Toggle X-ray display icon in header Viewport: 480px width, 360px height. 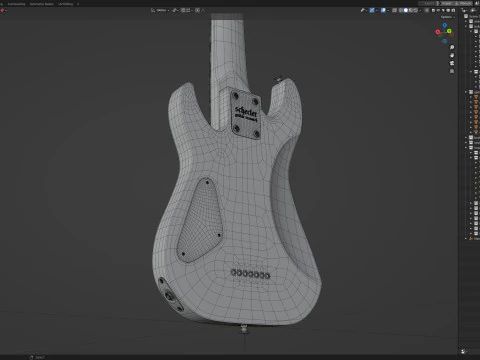pyautogui.click(x=394, y=10)
